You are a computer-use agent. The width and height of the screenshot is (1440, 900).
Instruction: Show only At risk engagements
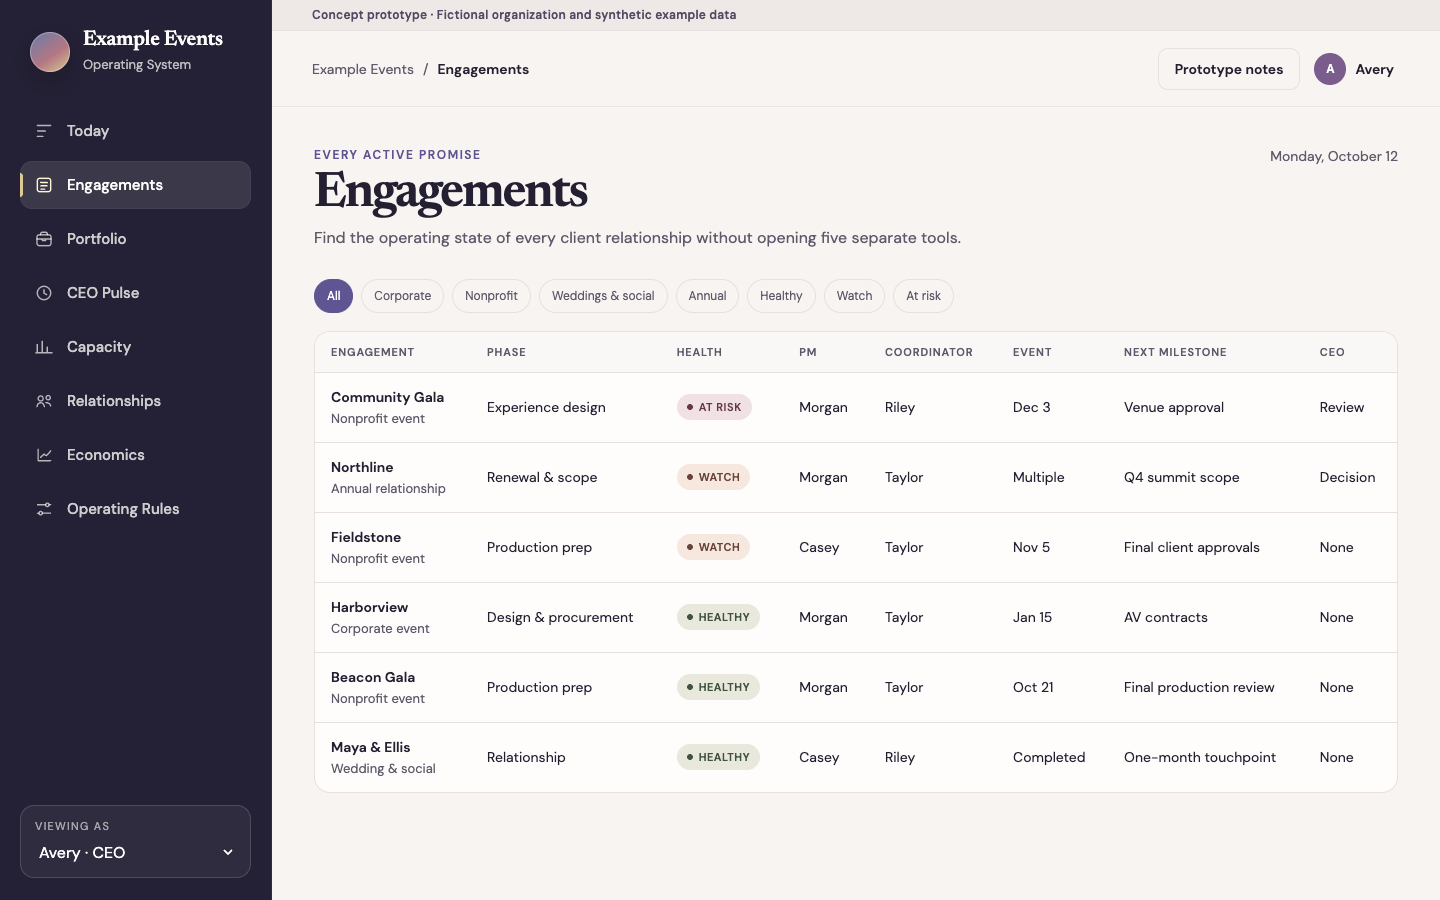(923, 296)
